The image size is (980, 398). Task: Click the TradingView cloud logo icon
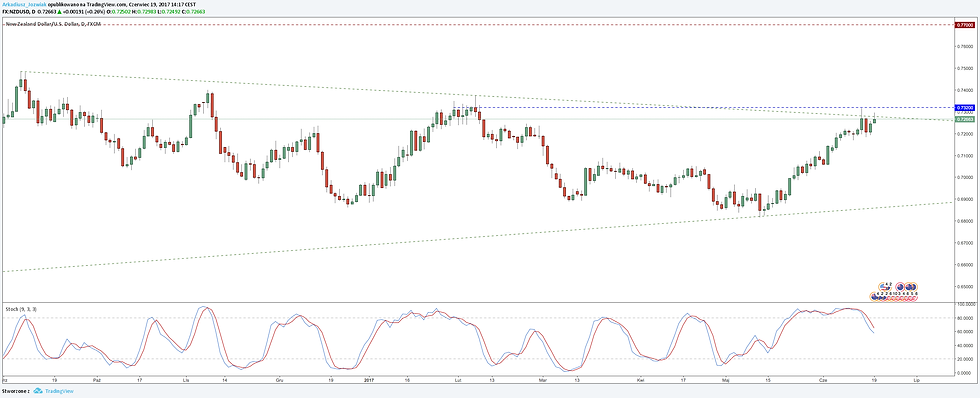point(38,392)
